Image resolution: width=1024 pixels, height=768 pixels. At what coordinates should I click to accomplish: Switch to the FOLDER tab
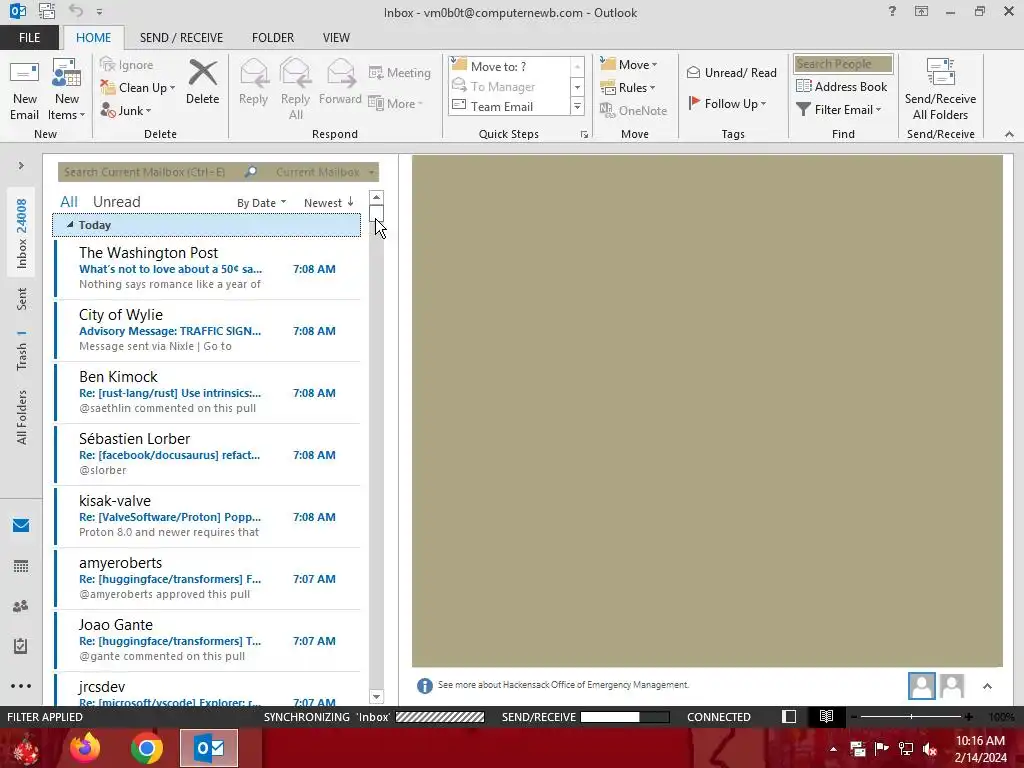(x=273, y=38)
